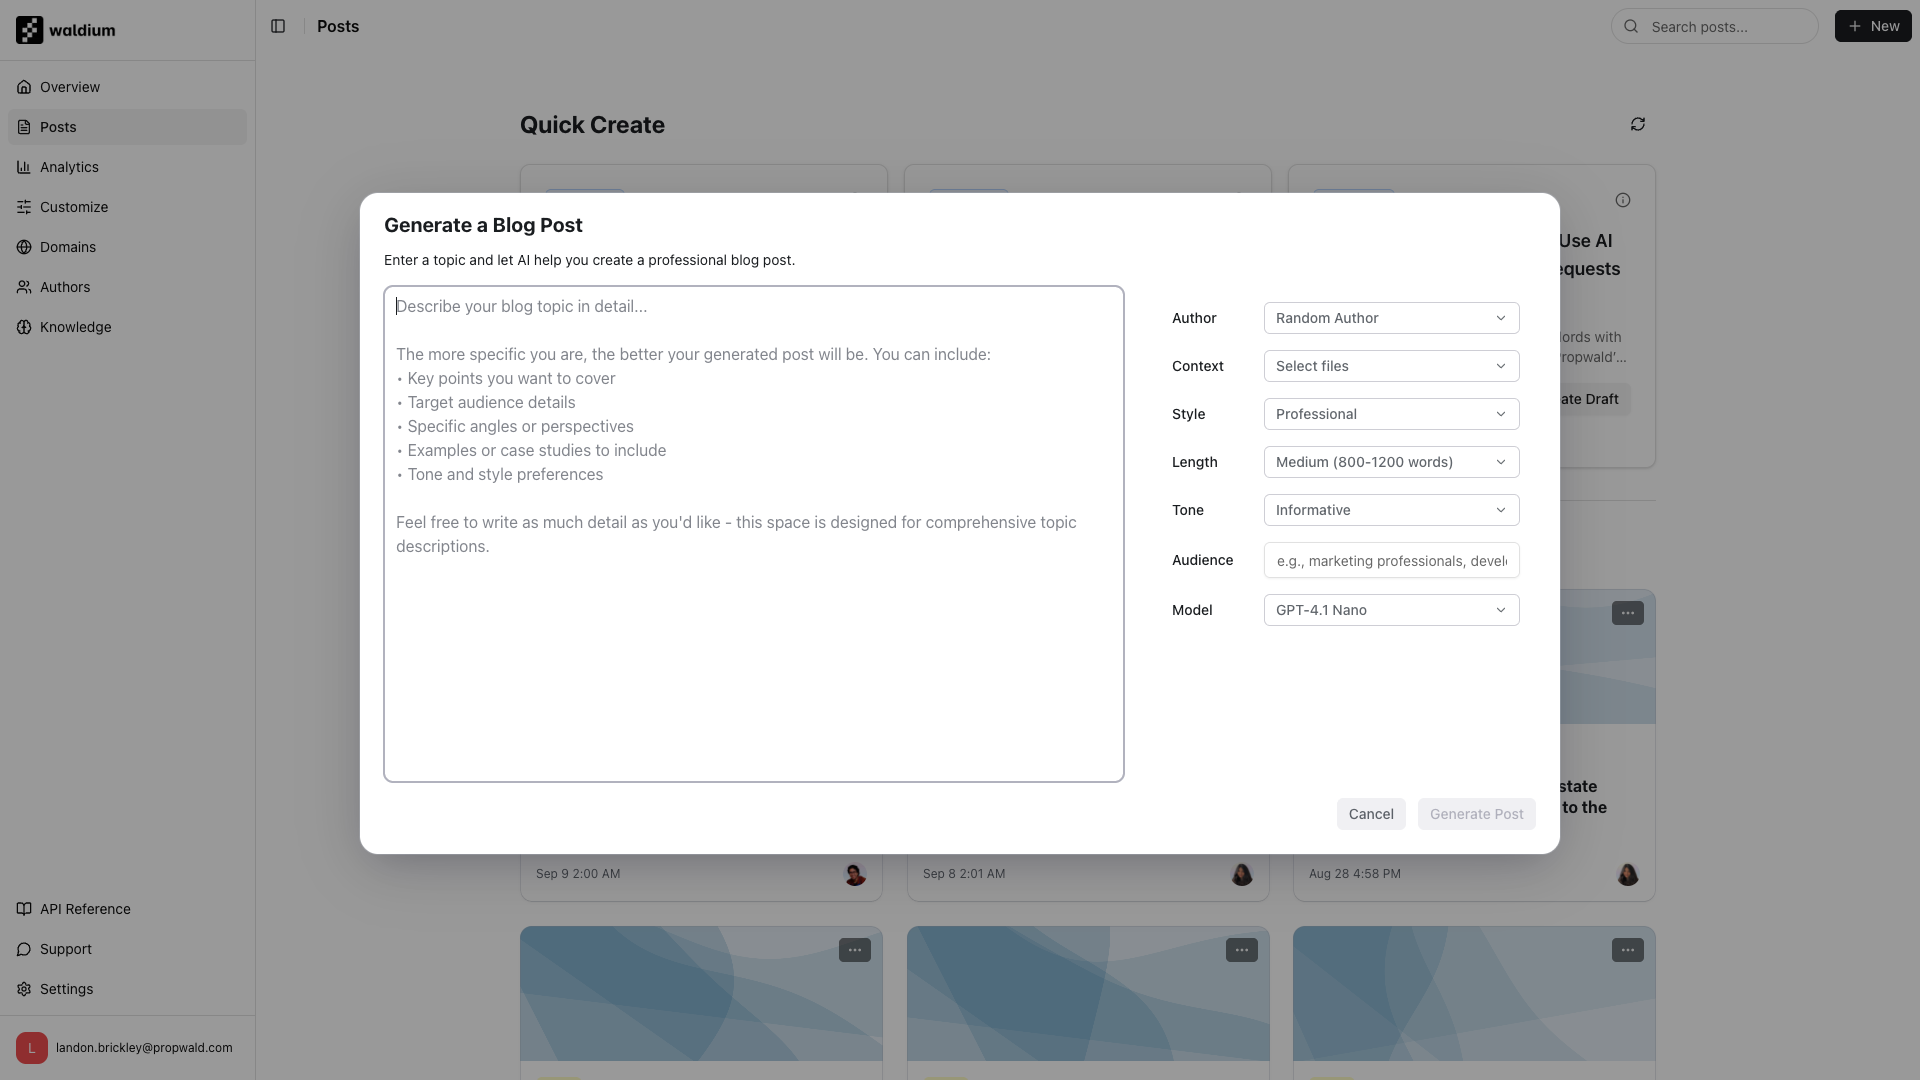
Task: Open Support chat icon
Action: (x=24, y=949)
